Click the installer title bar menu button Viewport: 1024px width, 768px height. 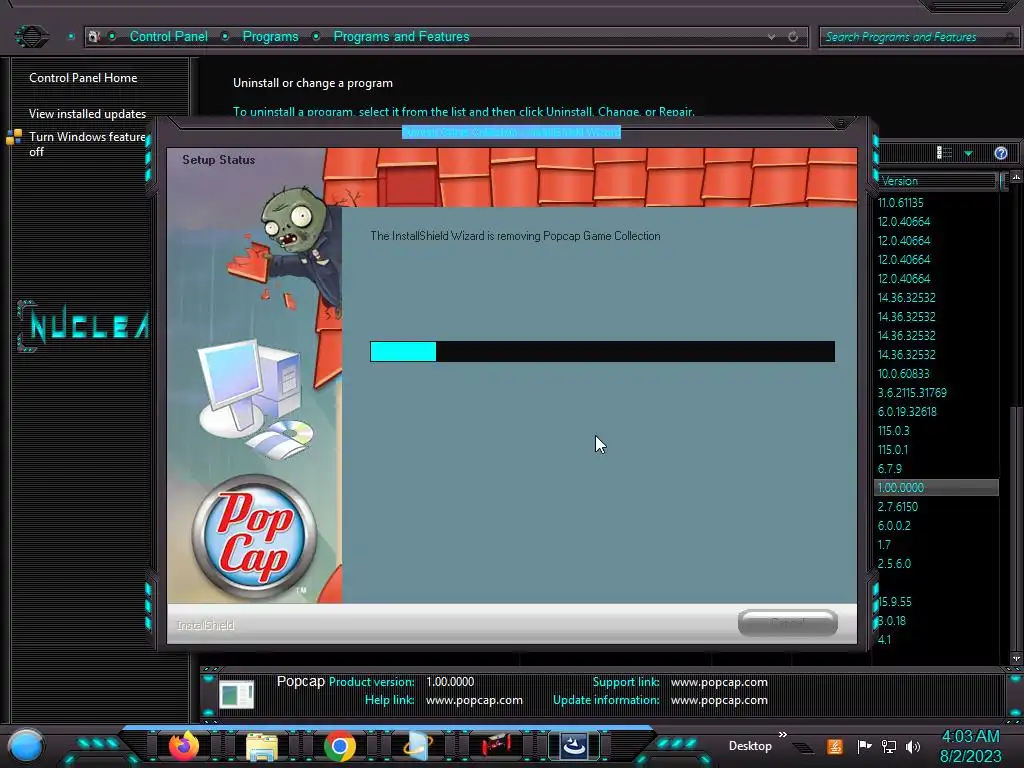[x=841, y=123]
